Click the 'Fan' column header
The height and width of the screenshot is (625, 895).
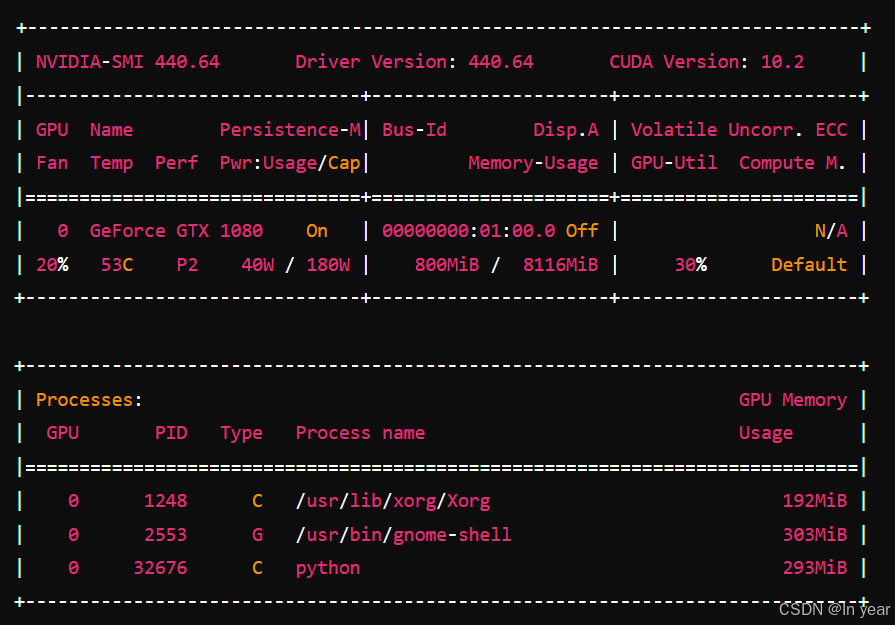click(x=52, y=163)
